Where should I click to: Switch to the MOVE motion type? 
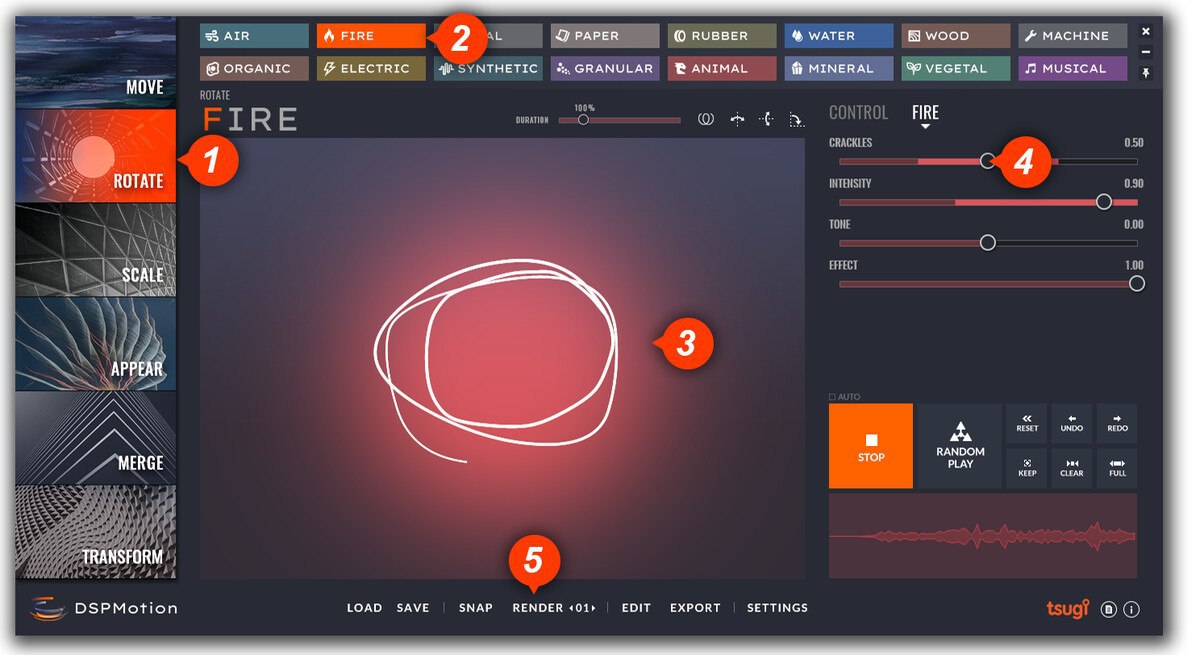coord(96,62)
